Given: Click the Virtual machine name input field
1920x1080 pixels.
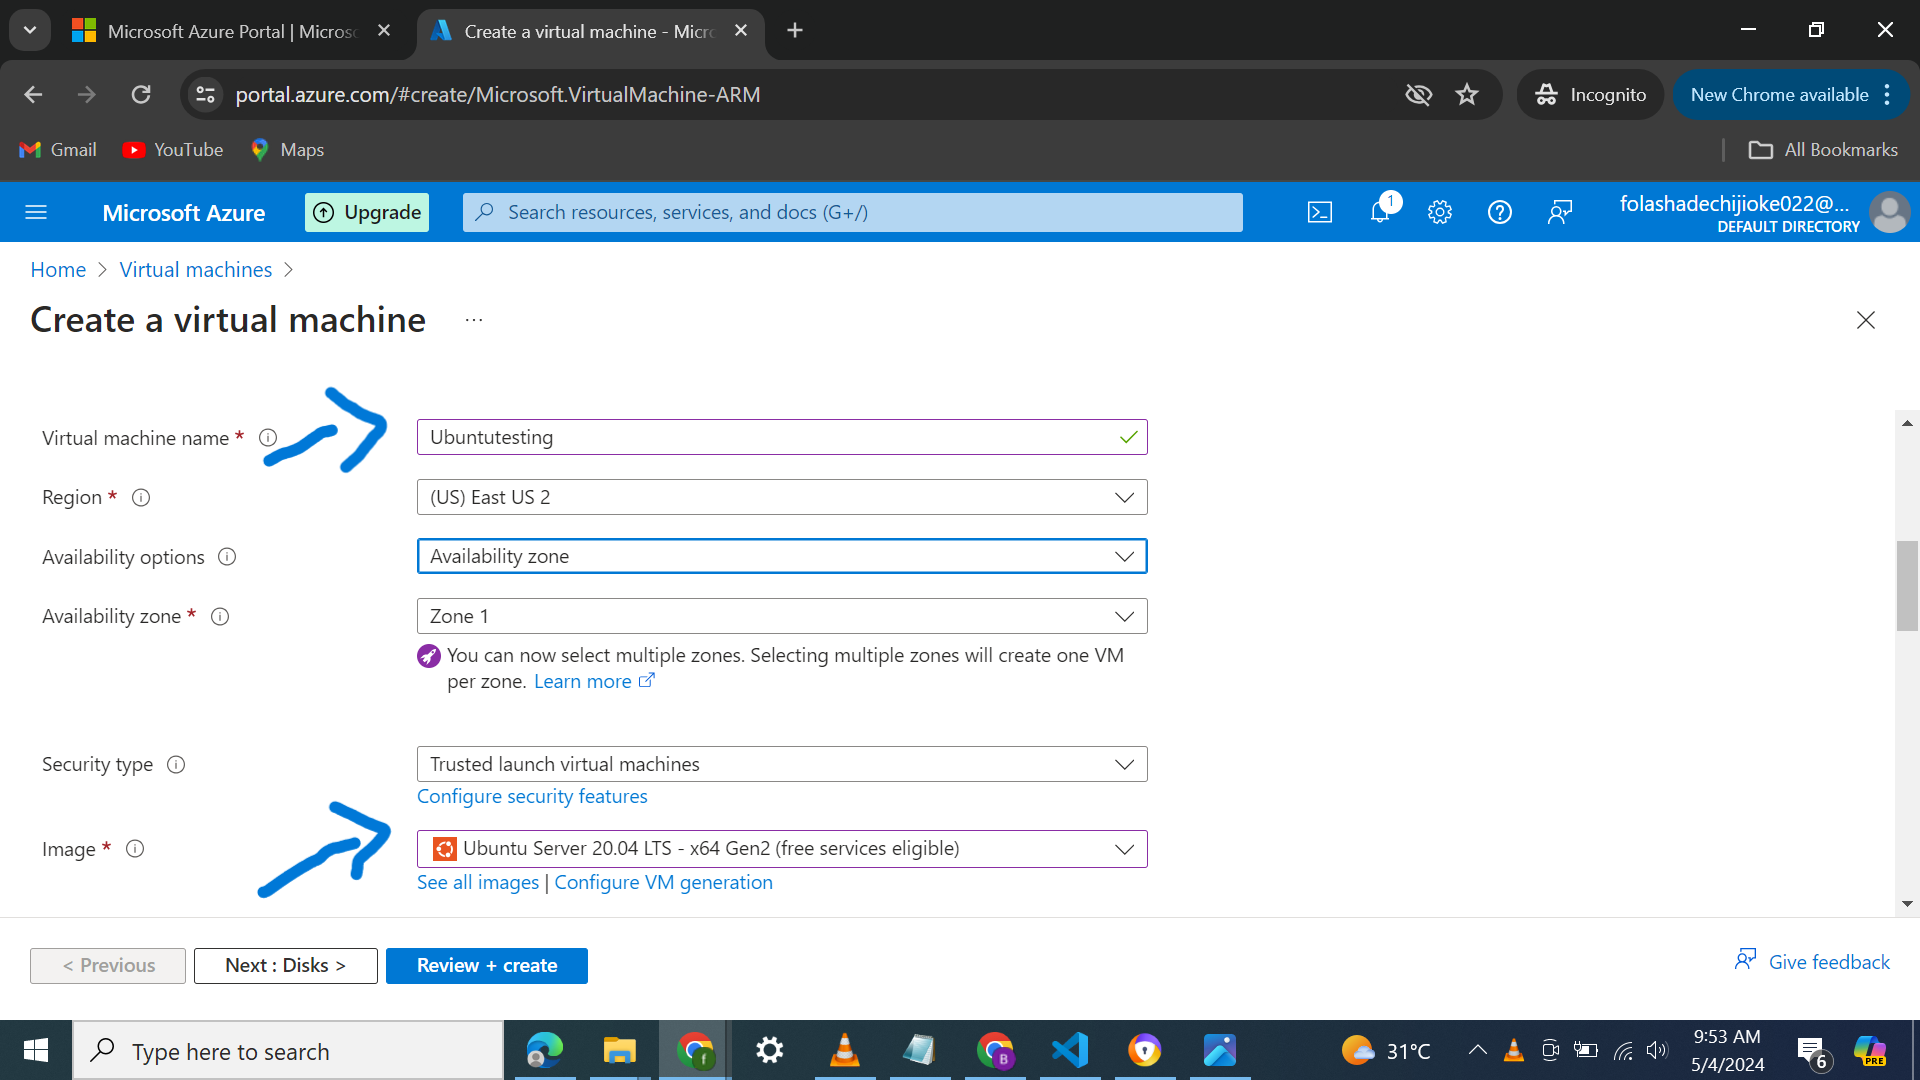Looking at the screenshot, I should [770, 438].
